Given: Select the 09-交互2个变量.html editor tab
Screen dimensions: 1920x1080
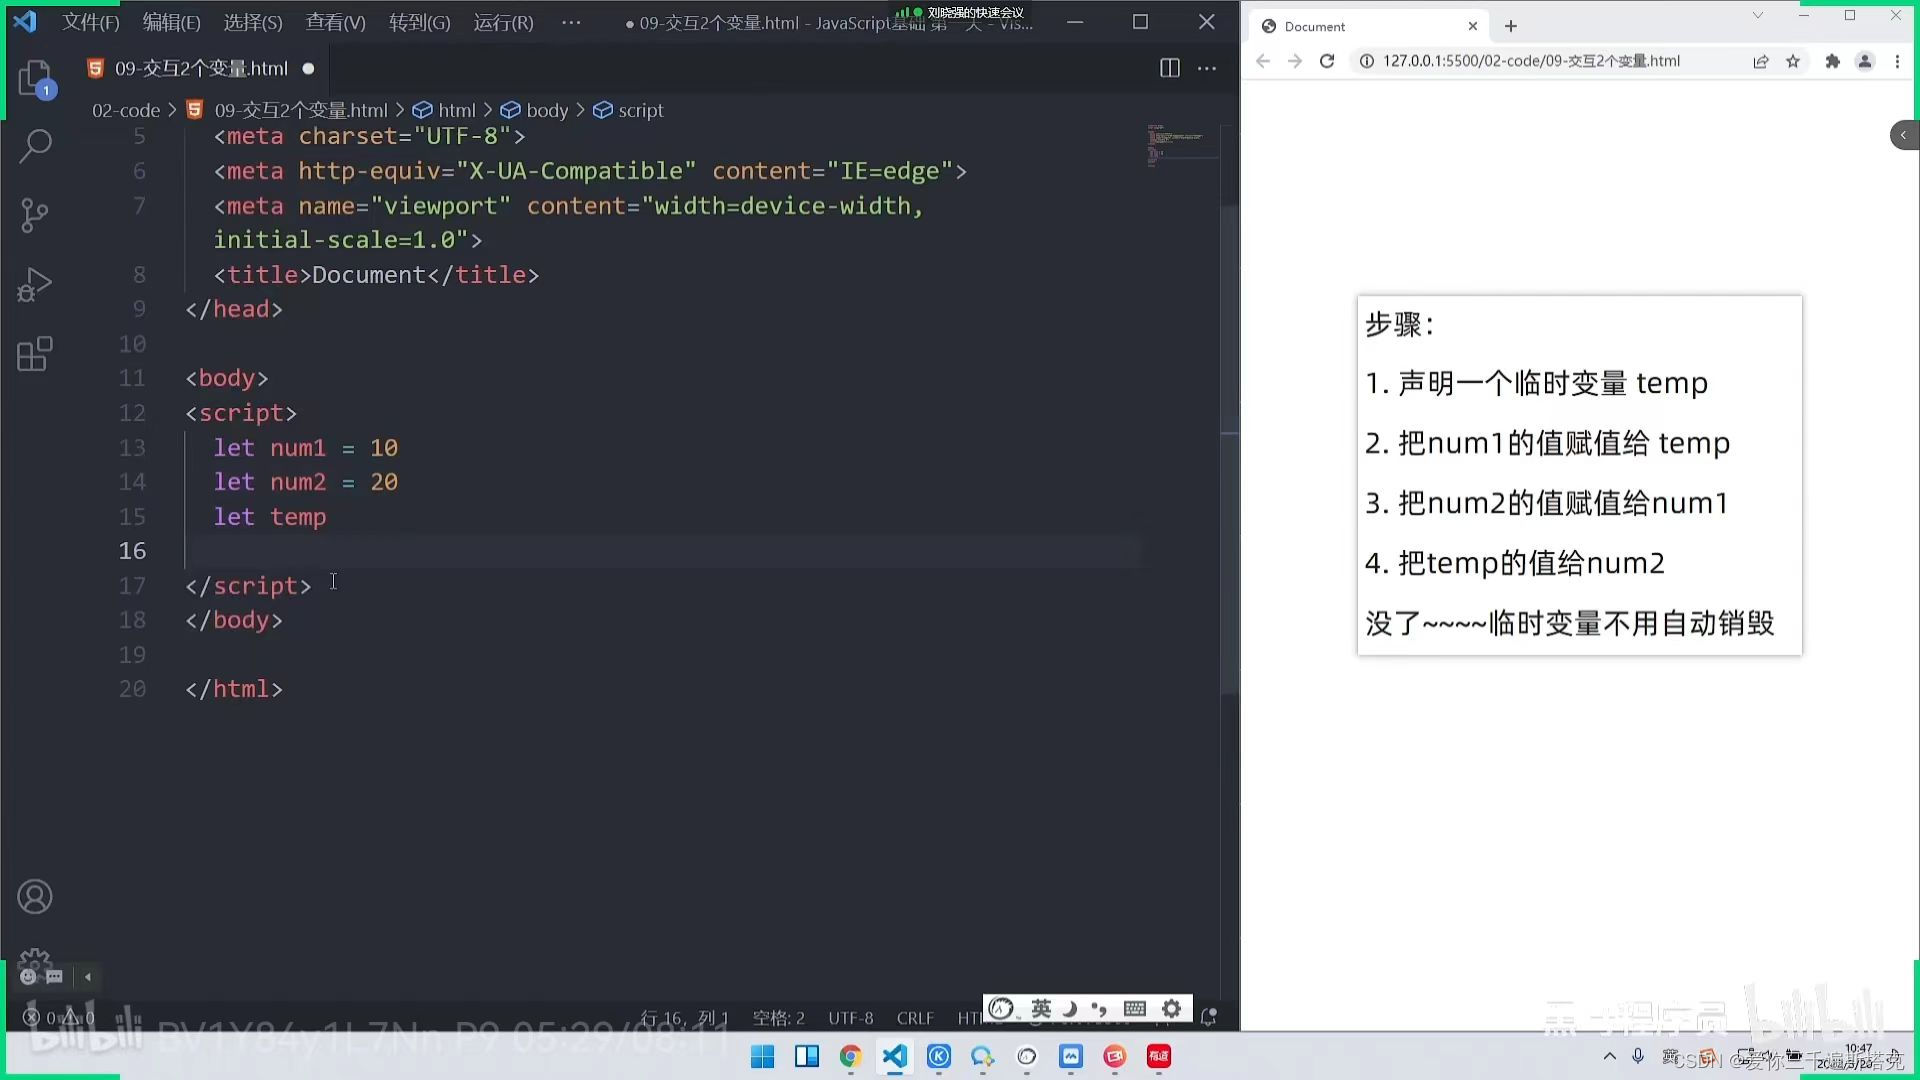Looking at the screenshot, I should (x=201, y=68).
